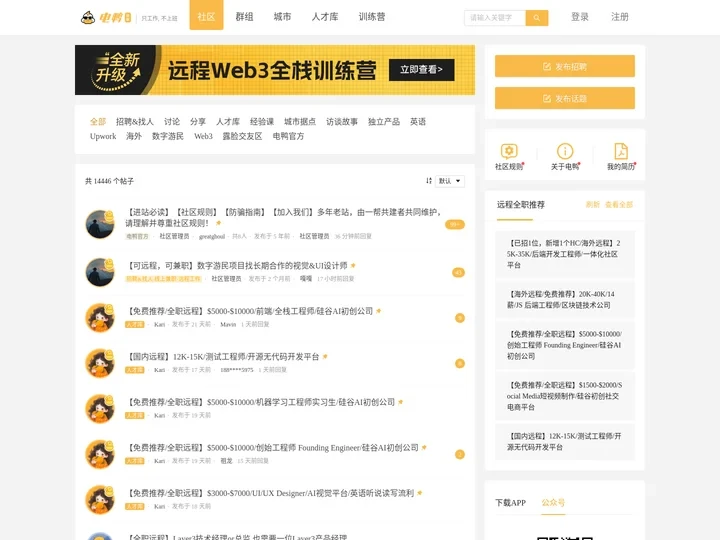Click the orange search magnifier button

point(536,18)
